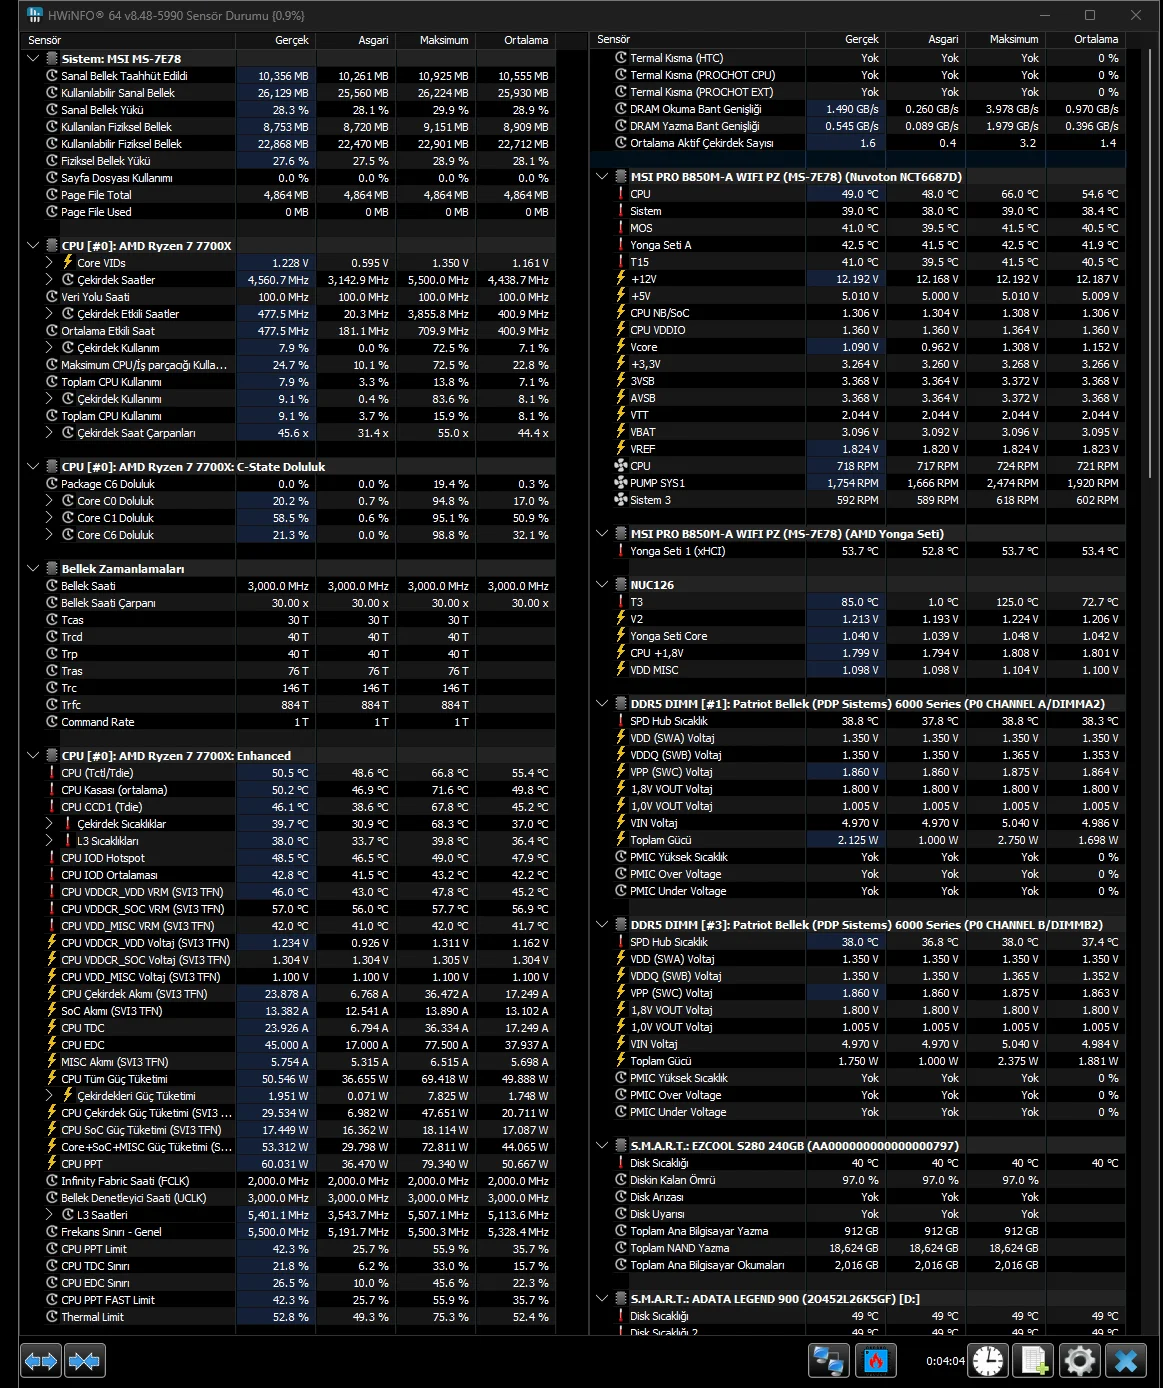1163x1388 pixels.
Task: Reset min/max values with the clock icon
Action: click(988, 1361)
